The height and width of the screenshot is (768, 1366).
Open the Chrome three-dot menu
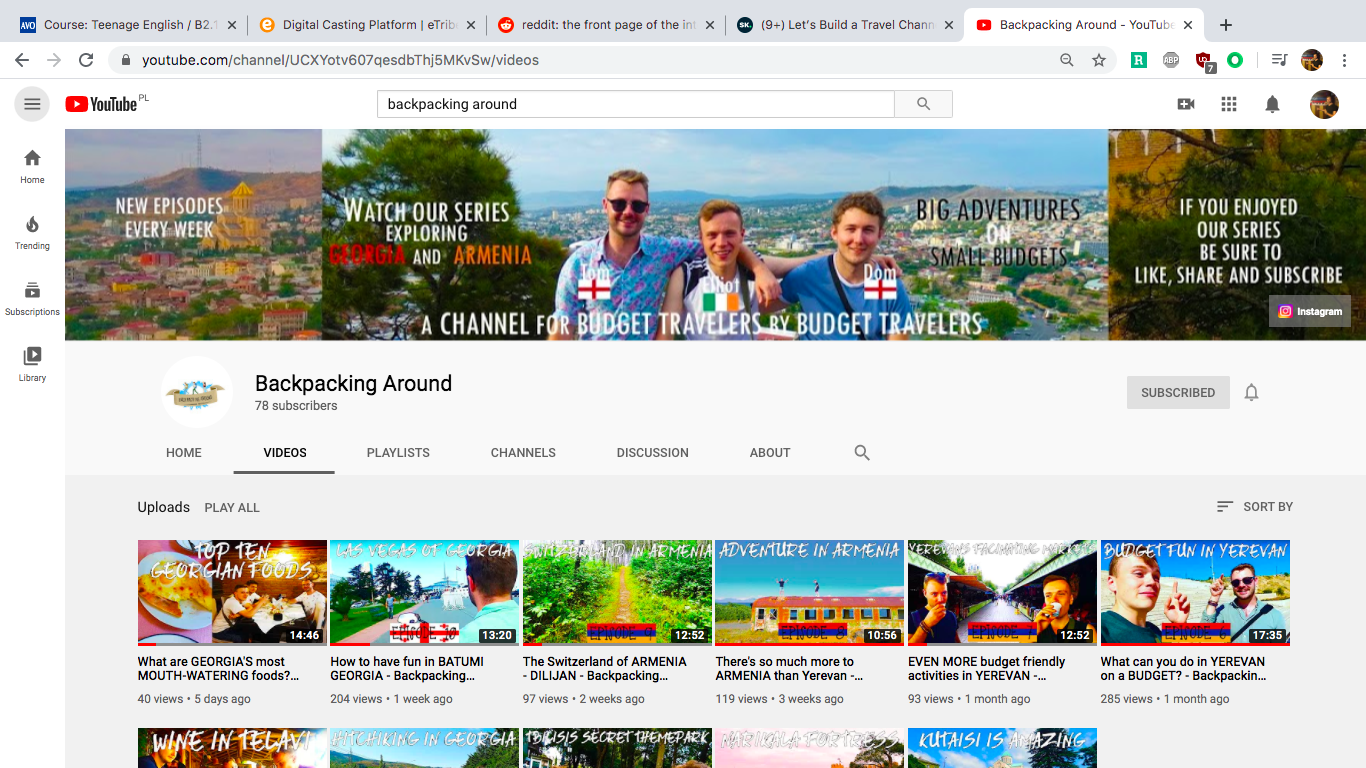[x=1345, y=60]
